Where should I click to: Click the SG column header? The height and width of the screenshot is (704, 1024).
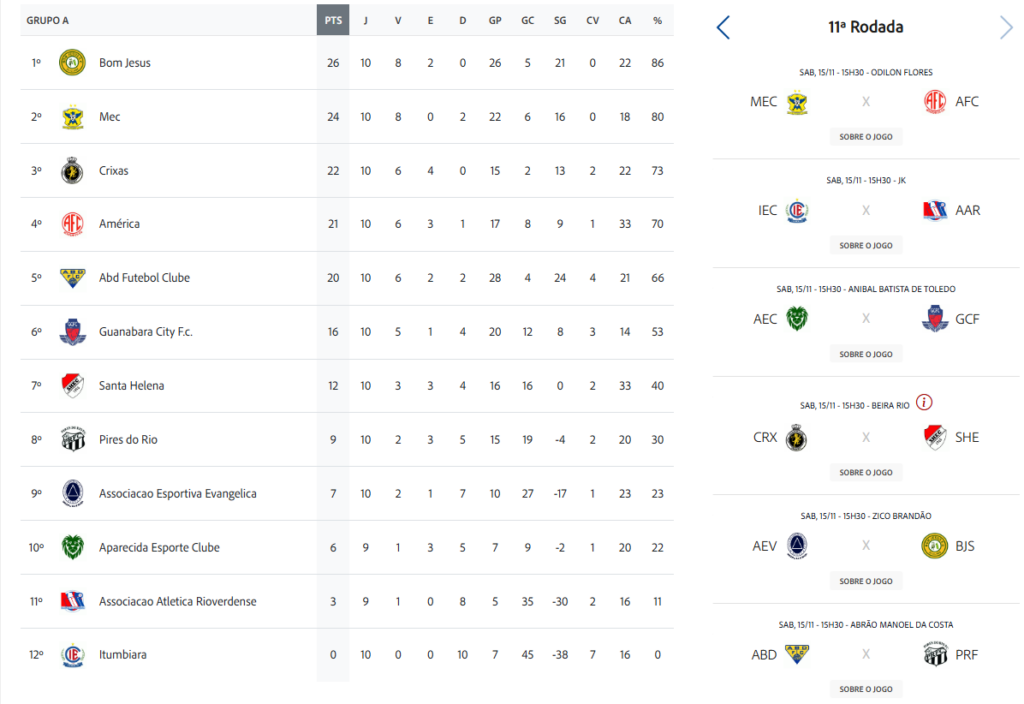tap(560, 20)
